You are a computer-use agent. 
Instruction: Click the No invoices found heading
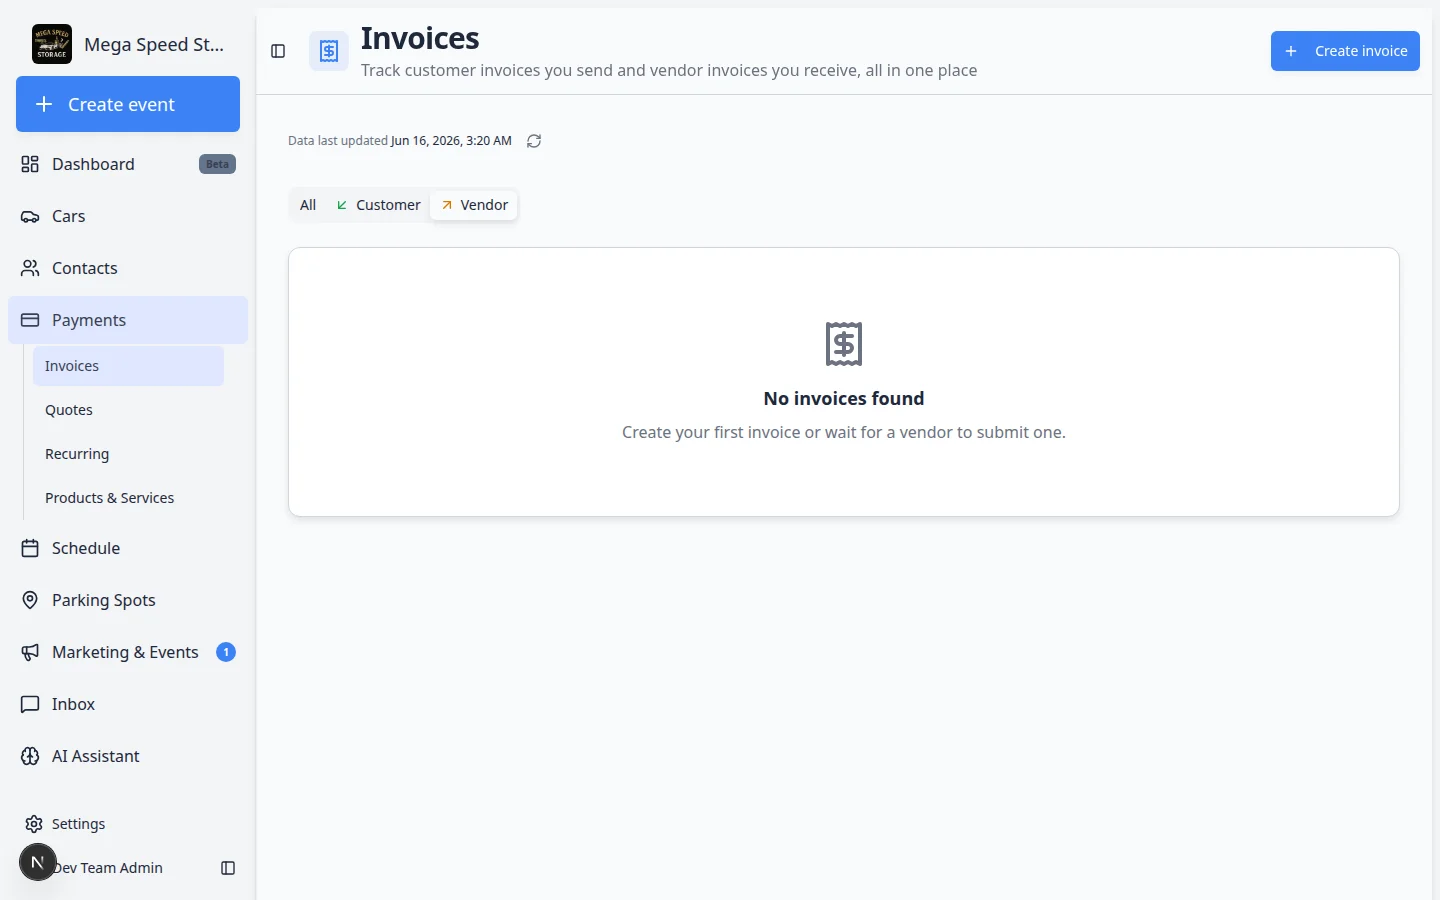pos(844,398)
